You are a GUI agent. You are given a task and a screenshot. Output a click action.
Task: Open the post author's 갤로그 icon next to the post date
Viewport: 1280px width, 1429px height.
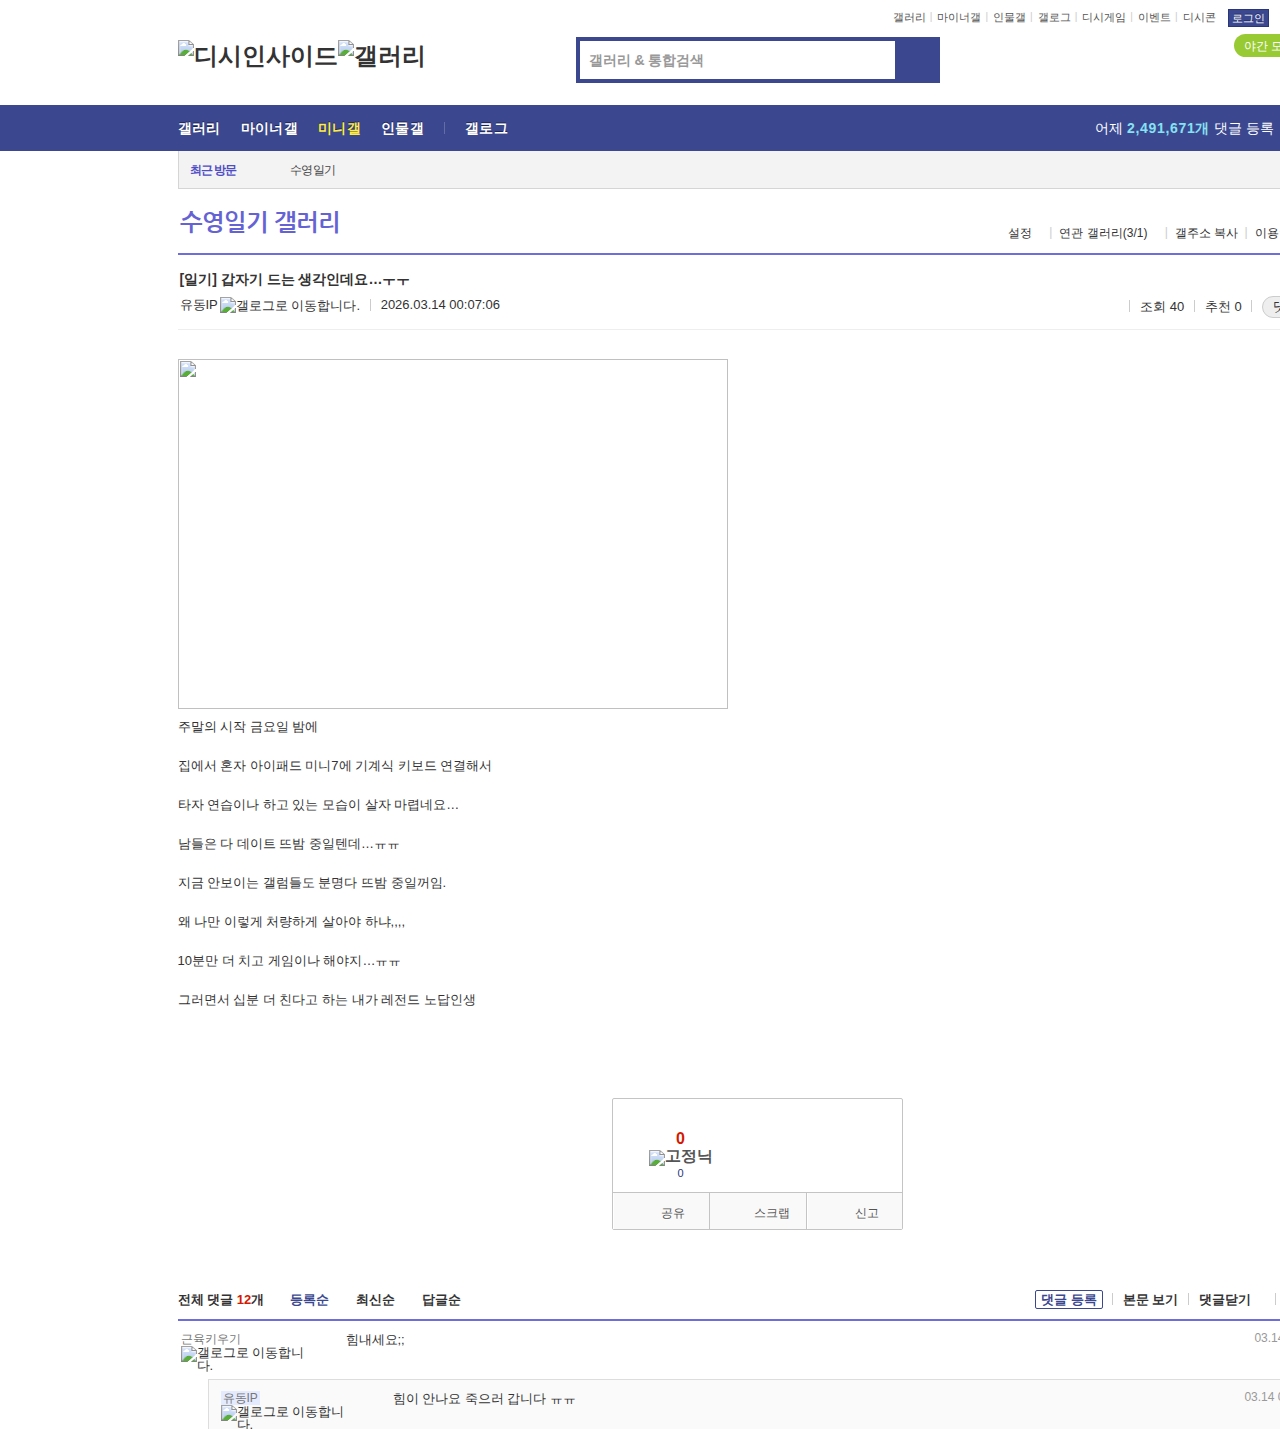click(290, 306)
